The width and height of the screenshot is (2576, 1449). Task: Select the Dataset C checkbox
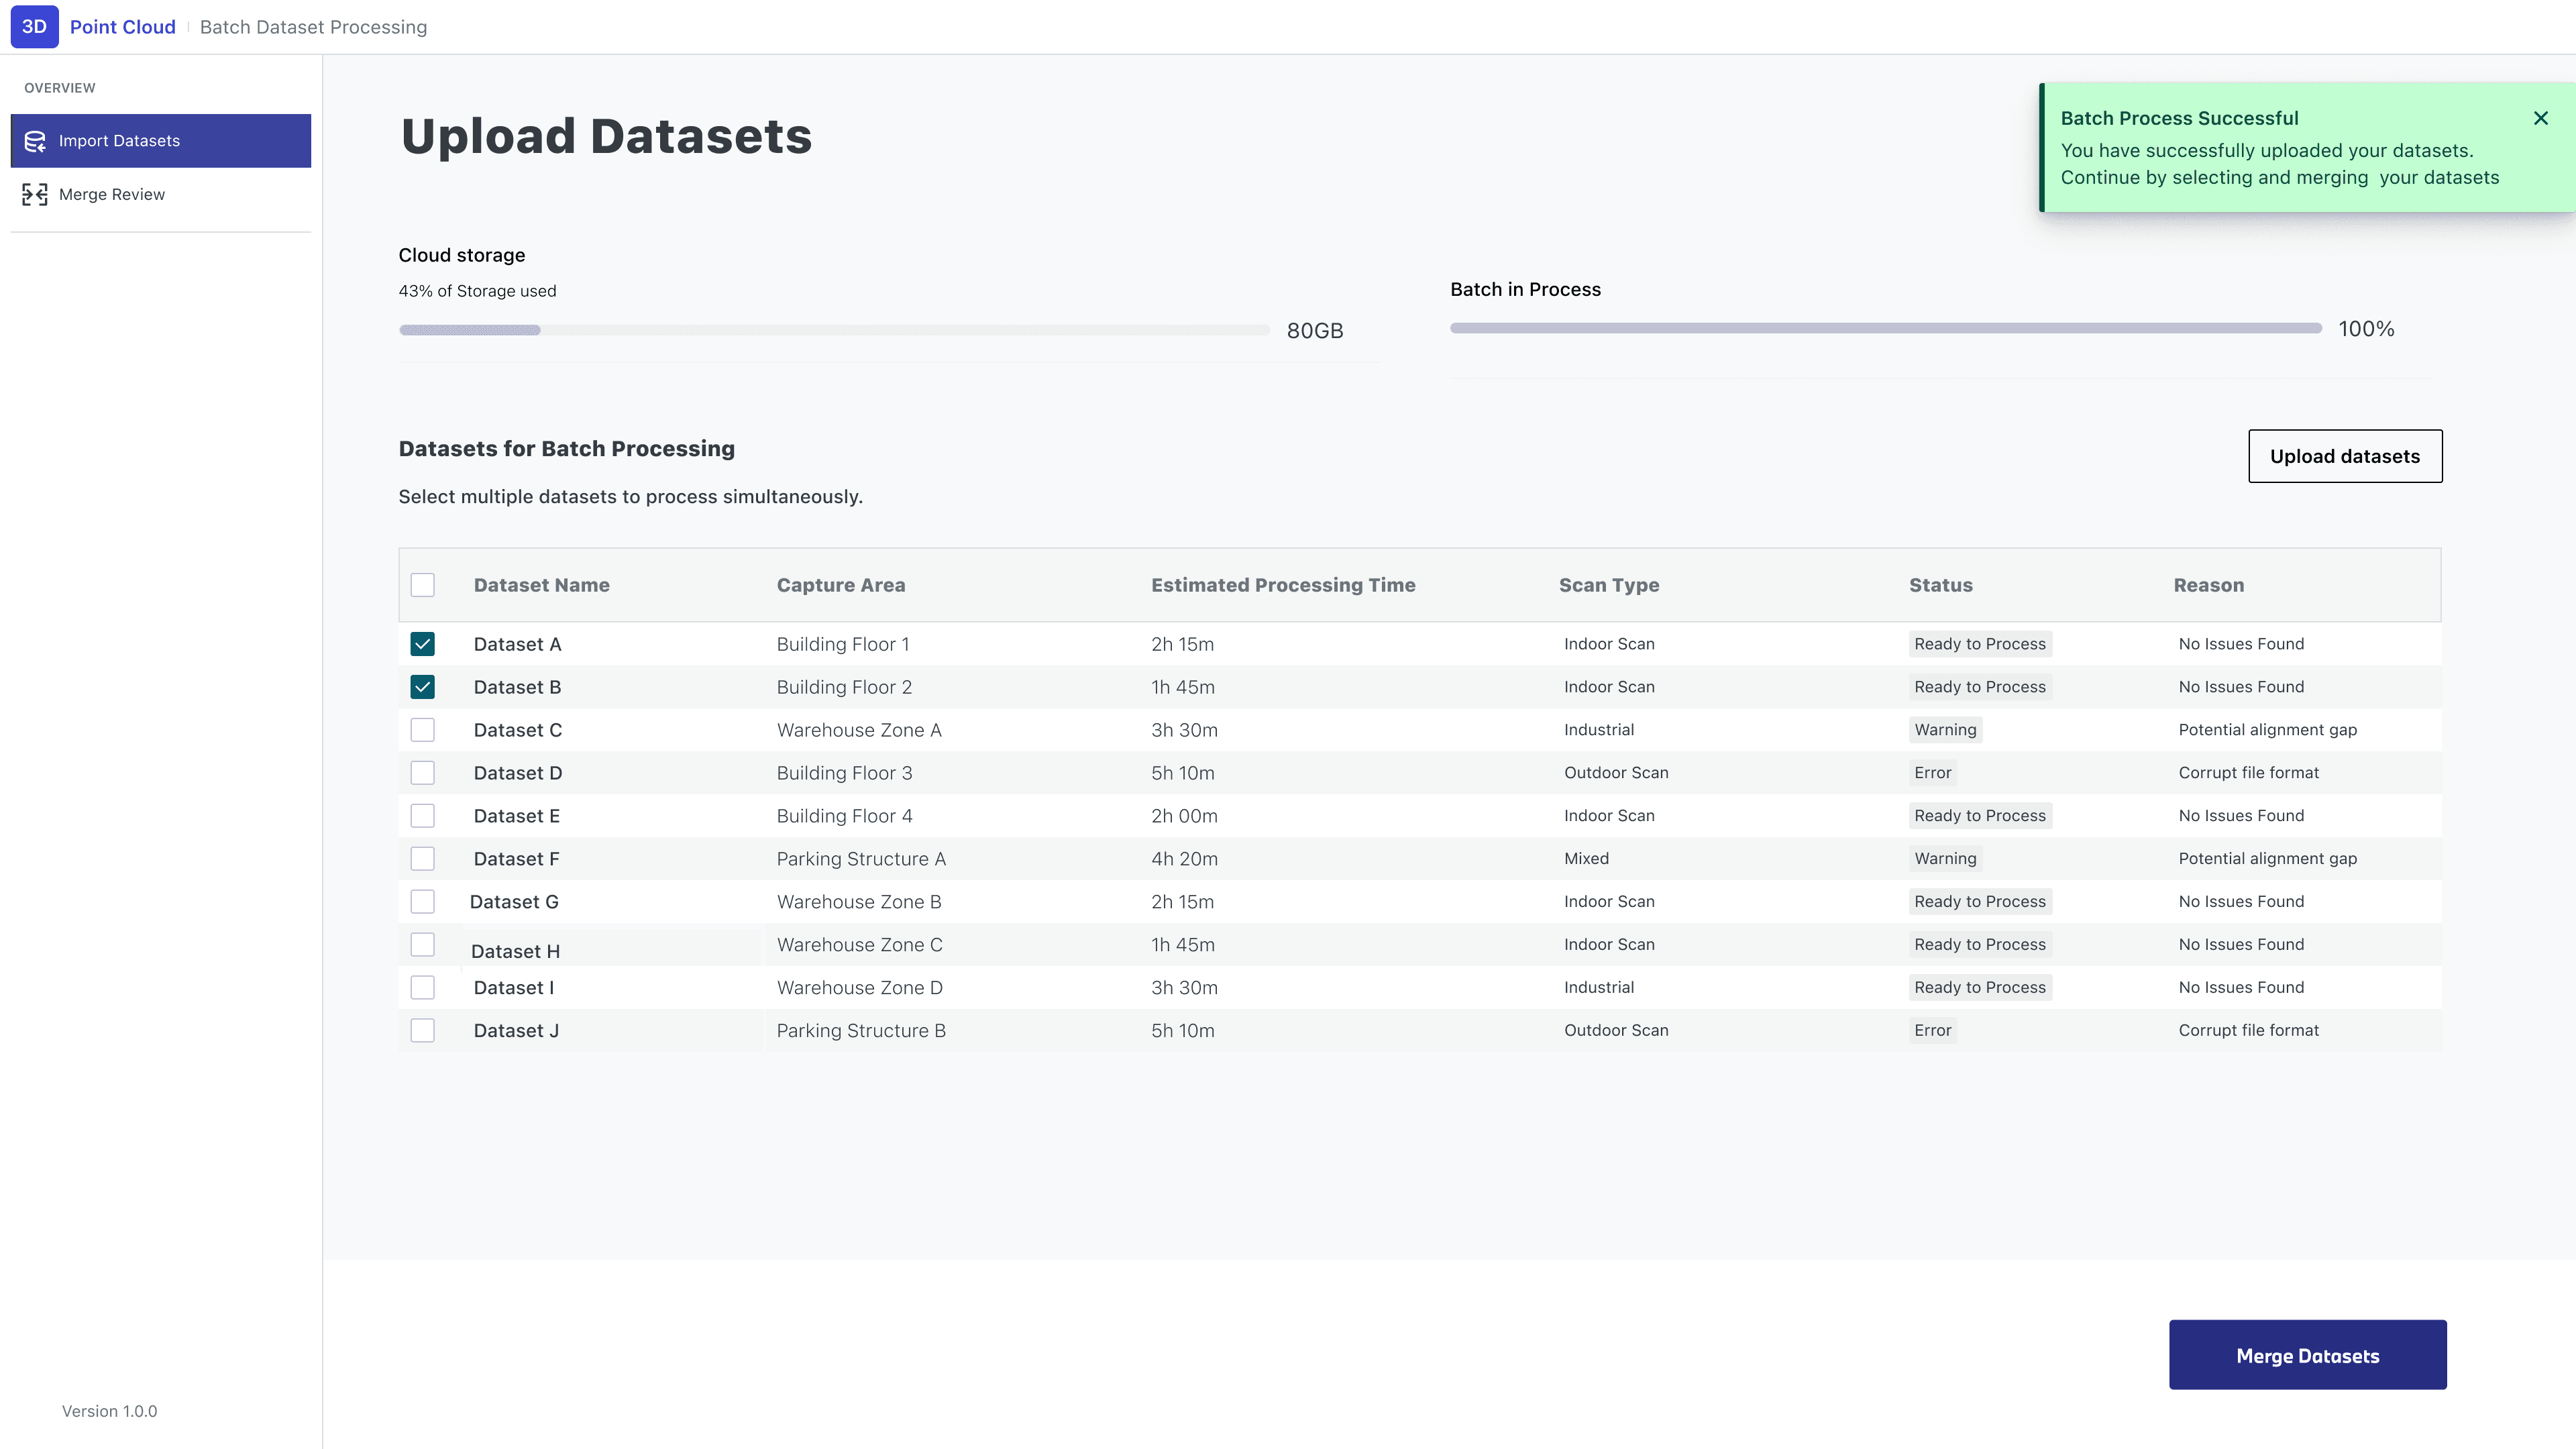422,730
